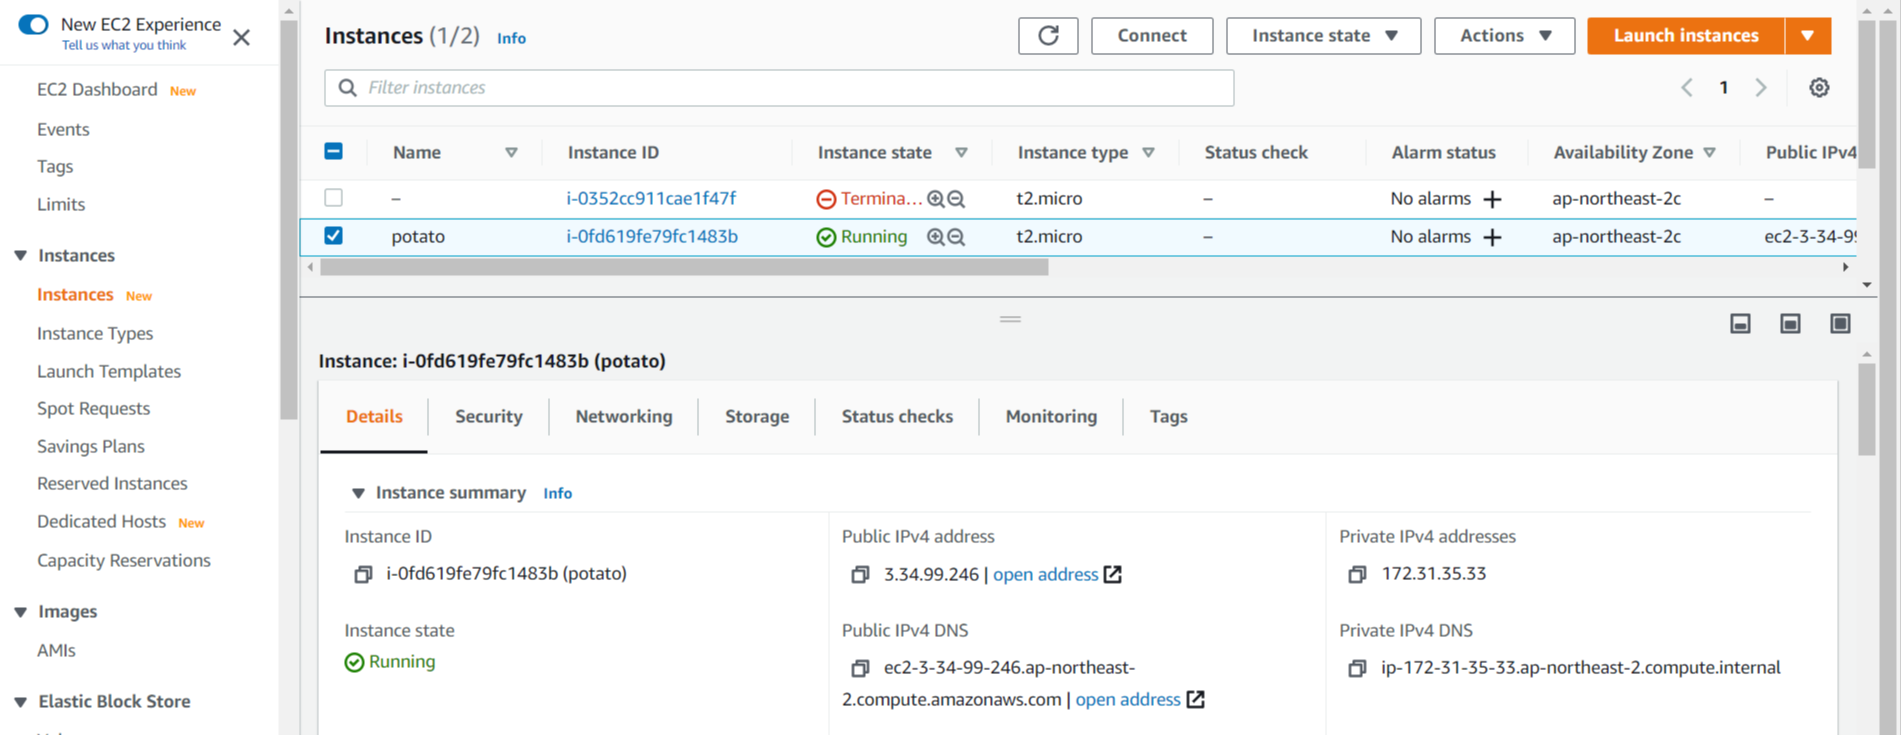Click the details panel vertical scrollbar

click(x=1867, y=410)
